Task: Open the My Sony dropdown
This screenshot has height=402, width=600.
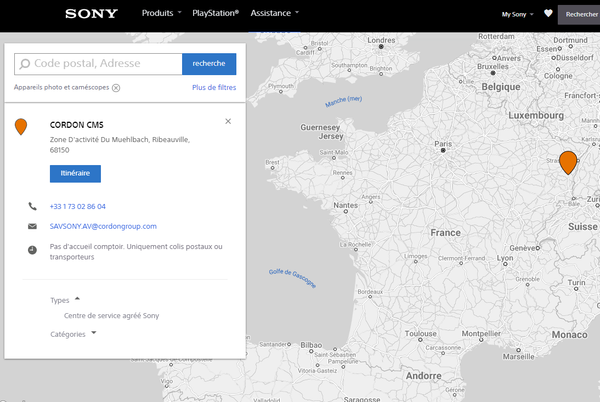Action: 516,15
